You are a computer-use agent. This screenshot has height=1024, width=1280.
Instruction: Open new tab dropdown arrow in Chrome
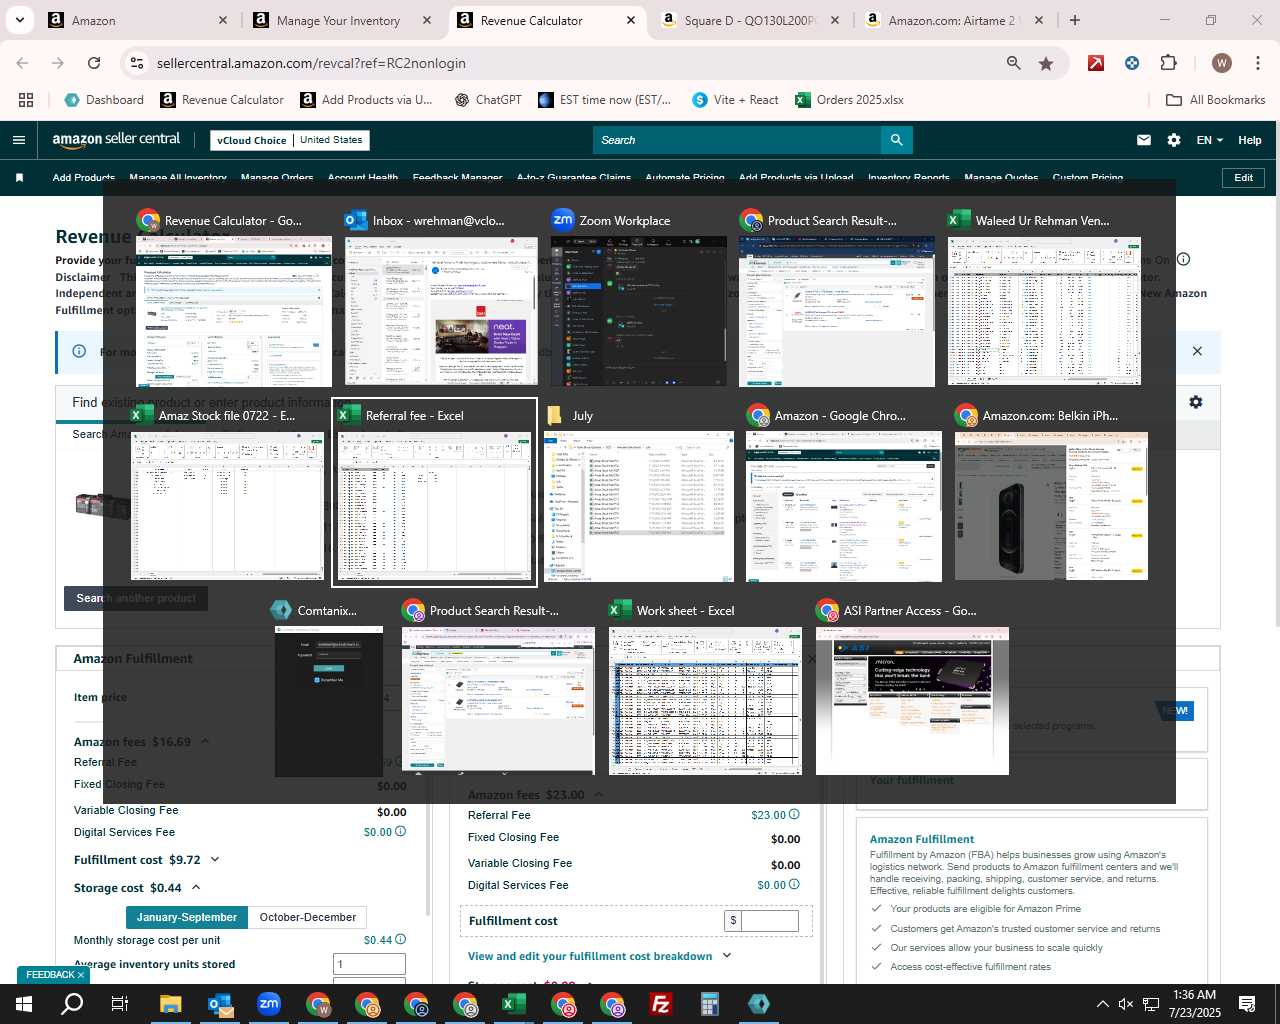coord(20,20)
